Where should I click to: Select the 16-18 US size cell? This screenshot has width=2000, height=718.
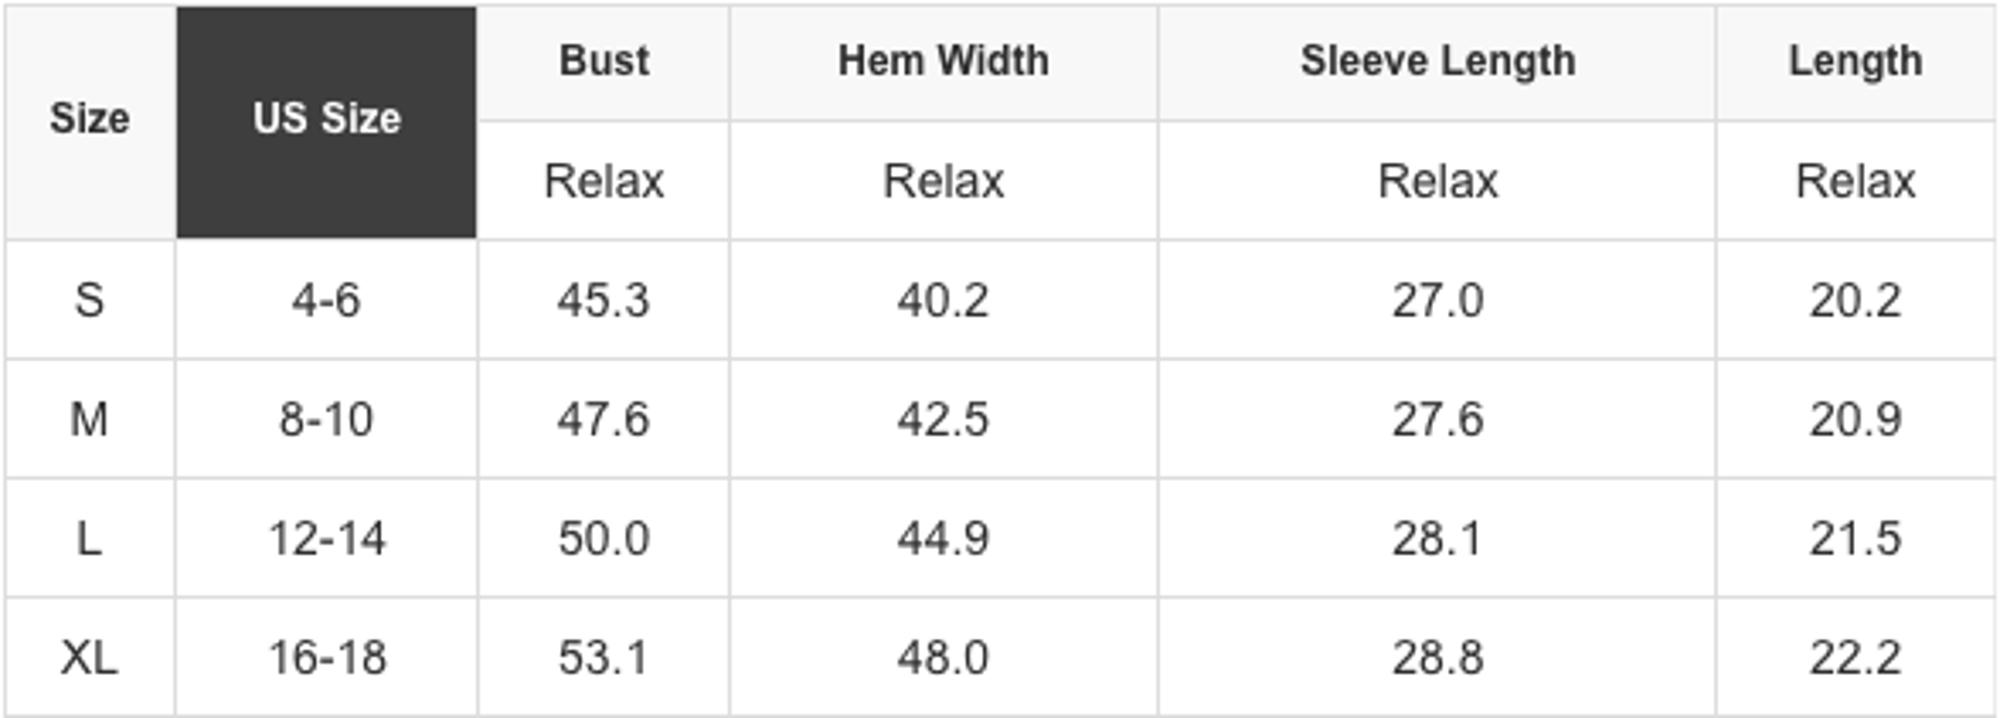[327, 658]
